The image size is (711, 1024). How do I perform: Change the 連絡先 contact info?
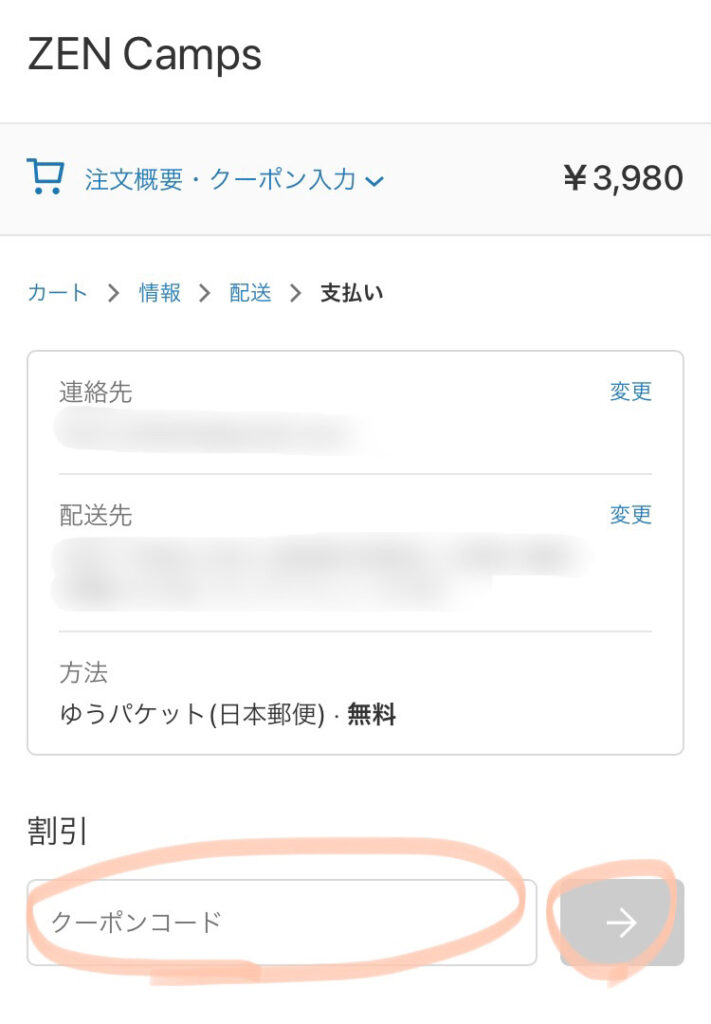click(631, 391)
